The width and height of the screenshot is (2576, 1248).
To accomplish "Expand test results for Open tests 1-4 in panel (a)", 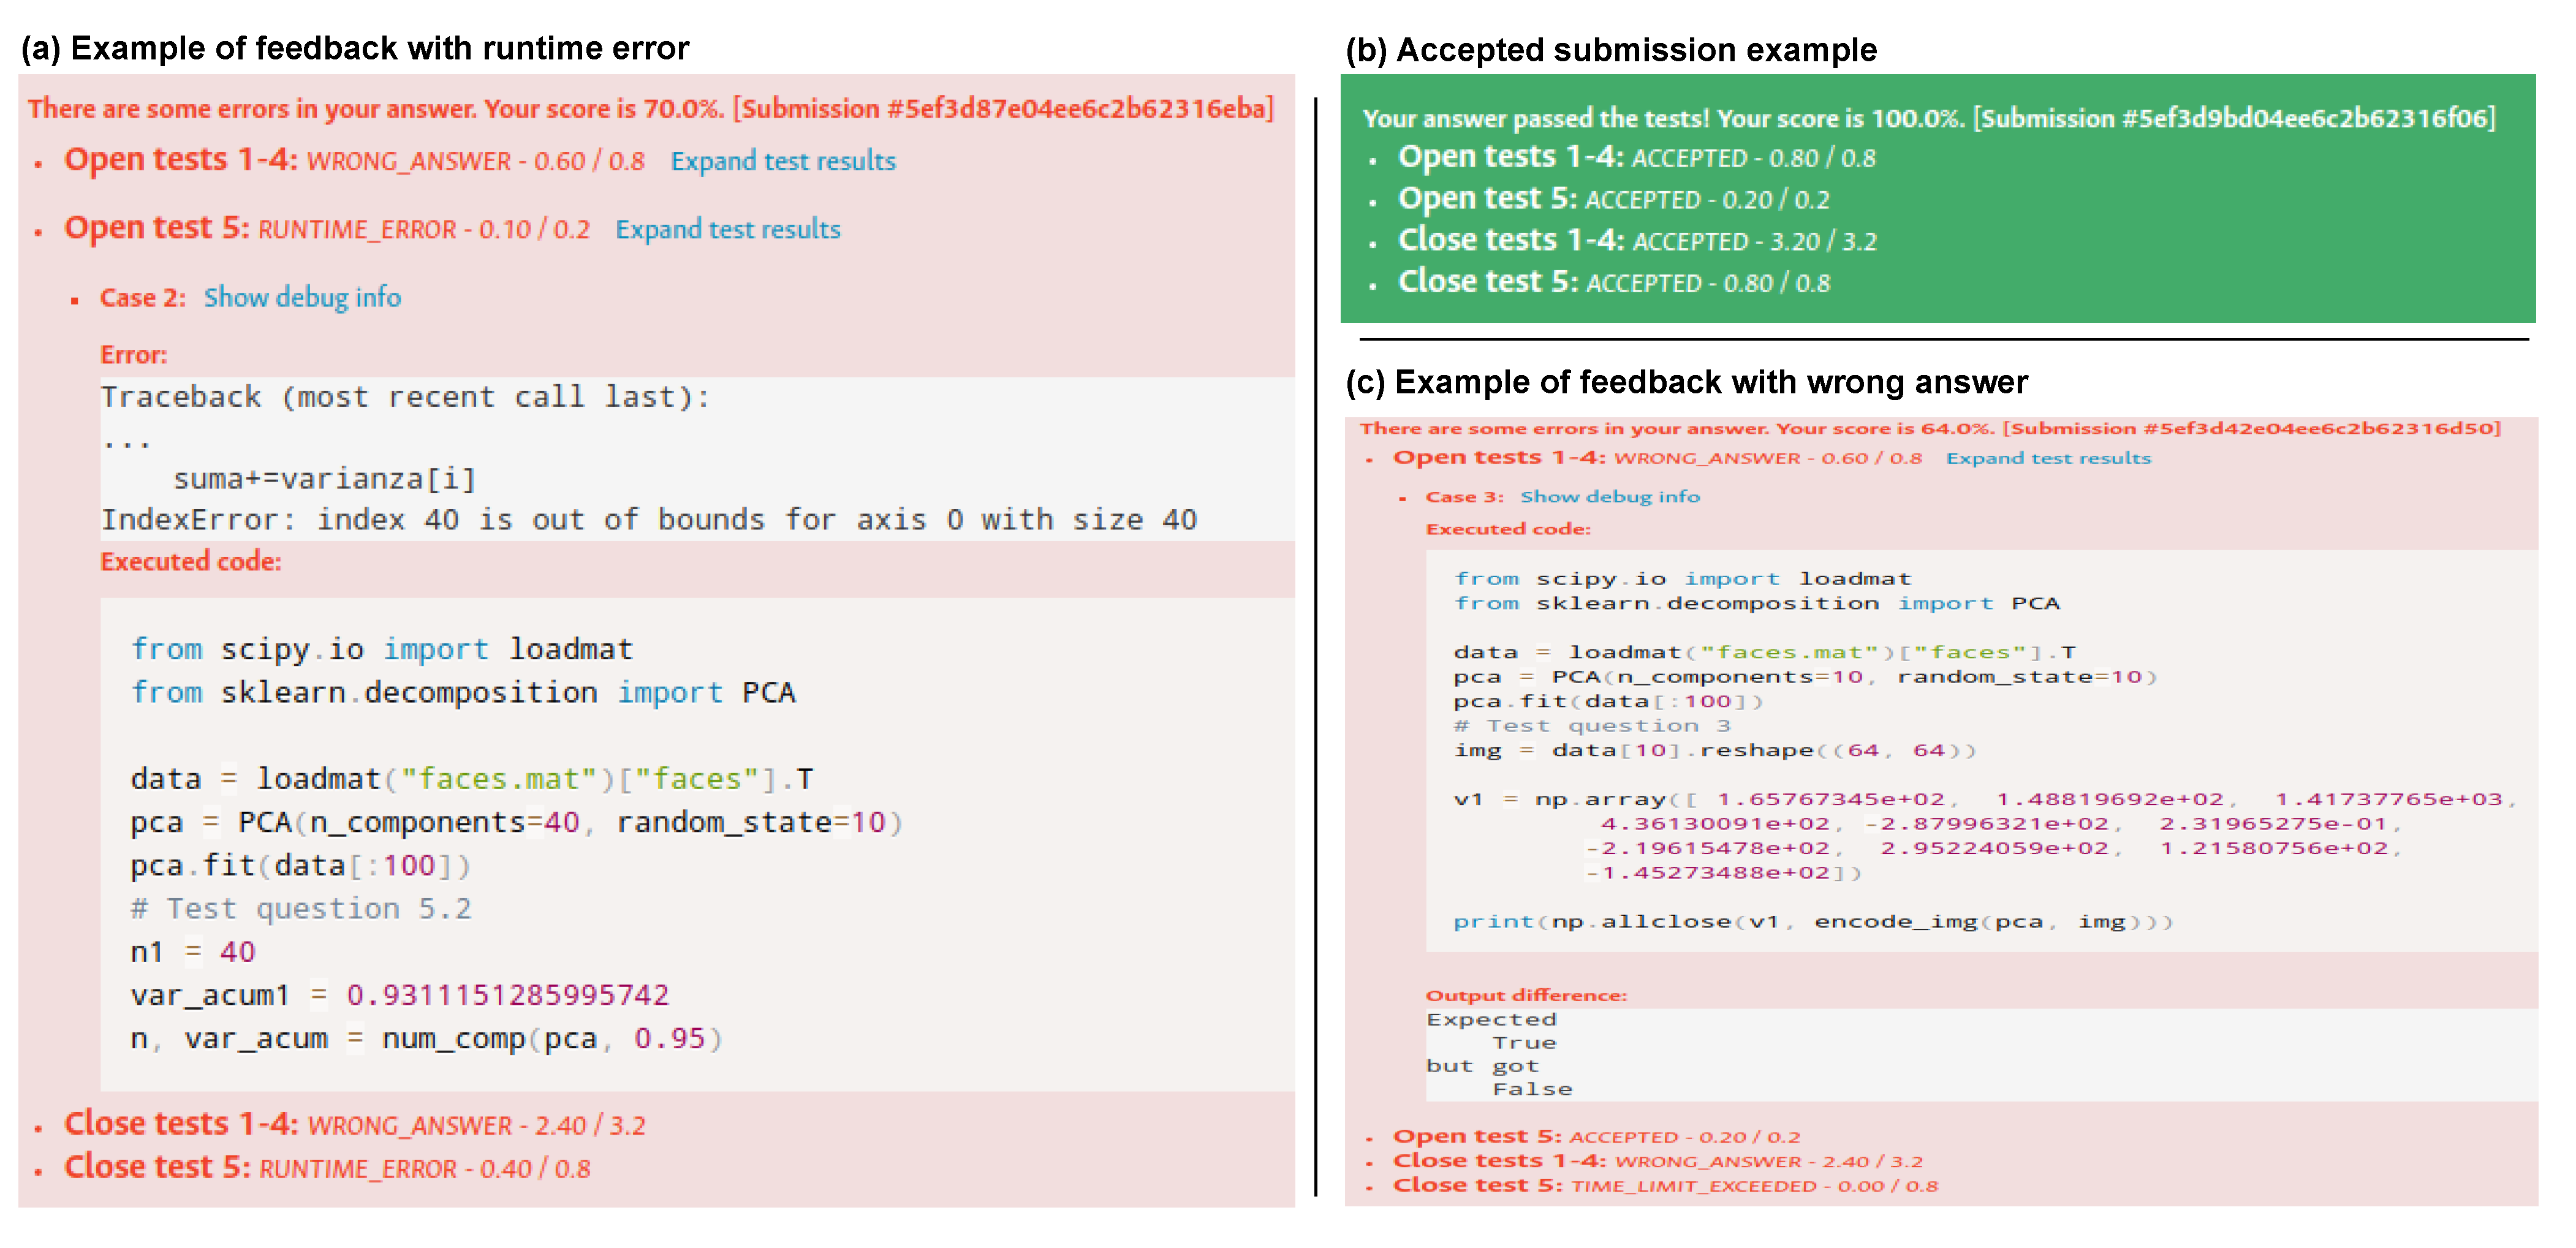I will click(x=782, y=161).
